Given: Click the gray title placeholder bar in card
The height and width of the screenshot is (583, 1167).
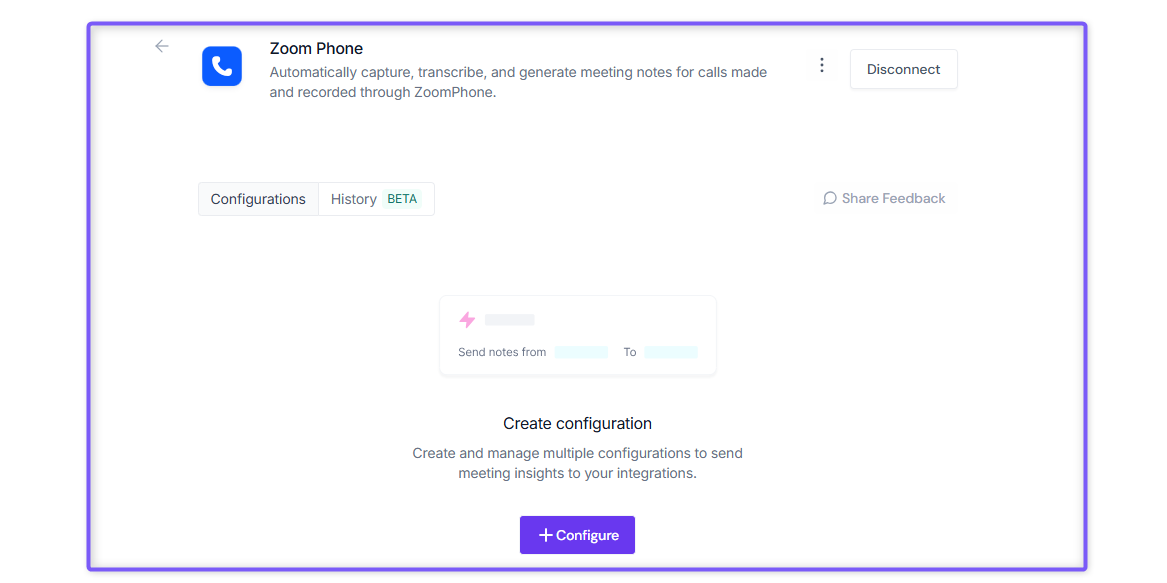Looking at the screenshot, I should [x=510, y=320].
